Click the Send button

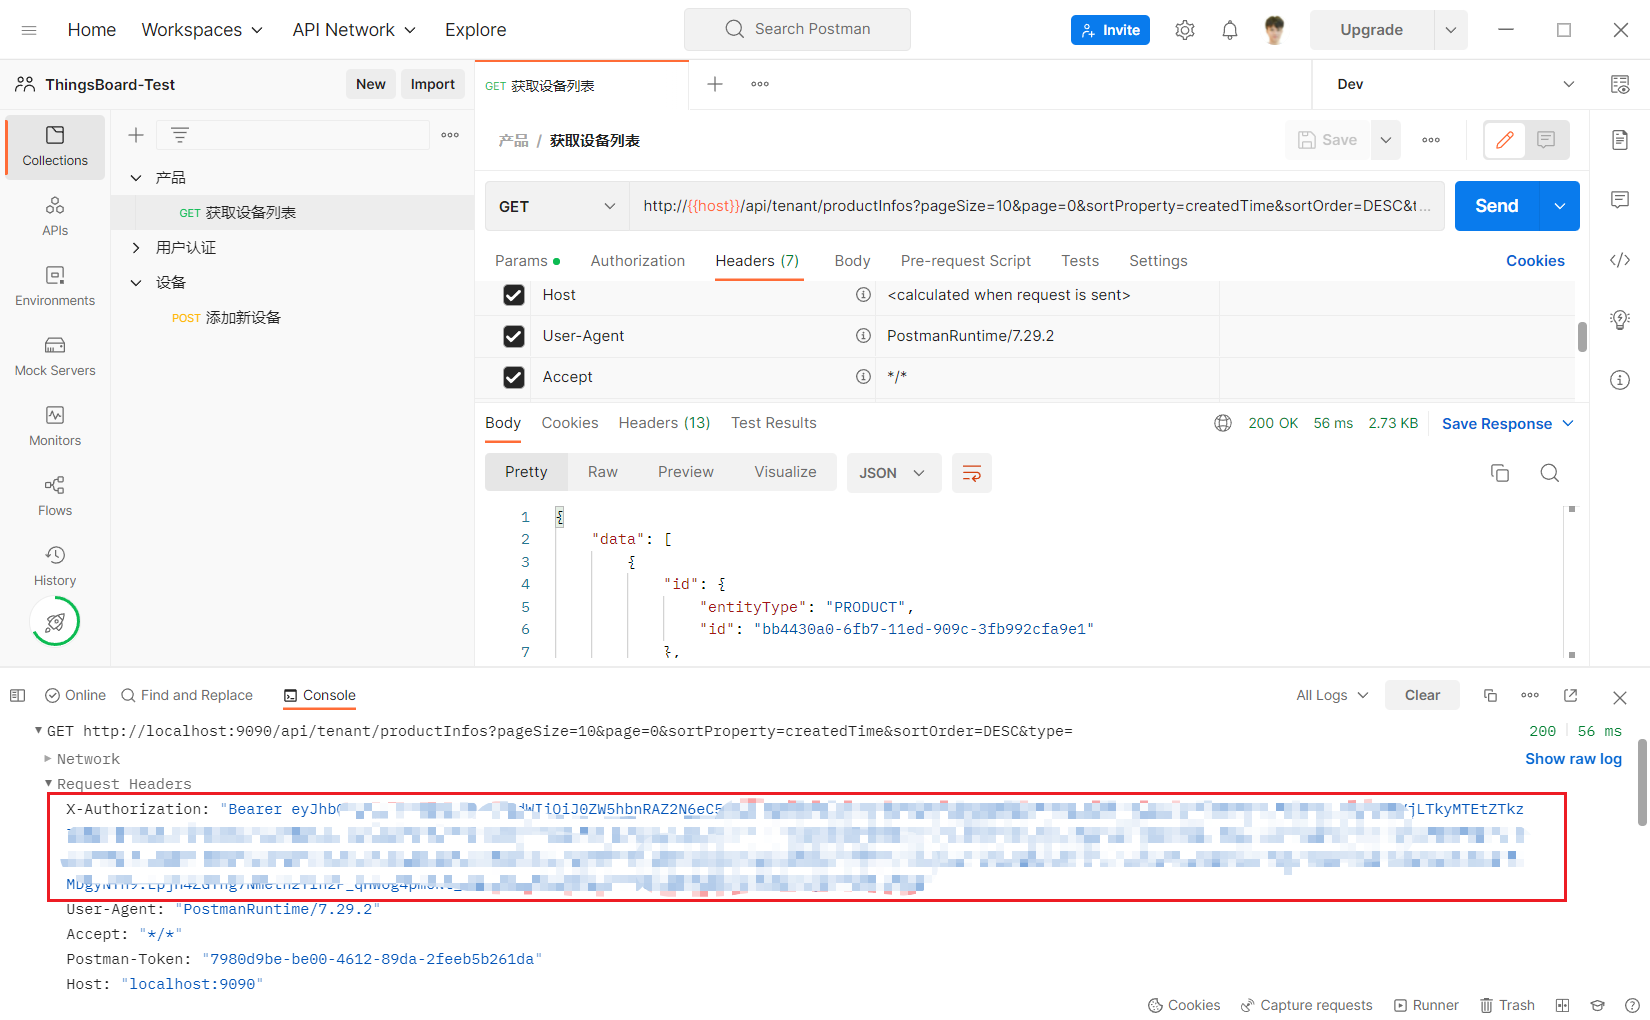[1497, 206]
